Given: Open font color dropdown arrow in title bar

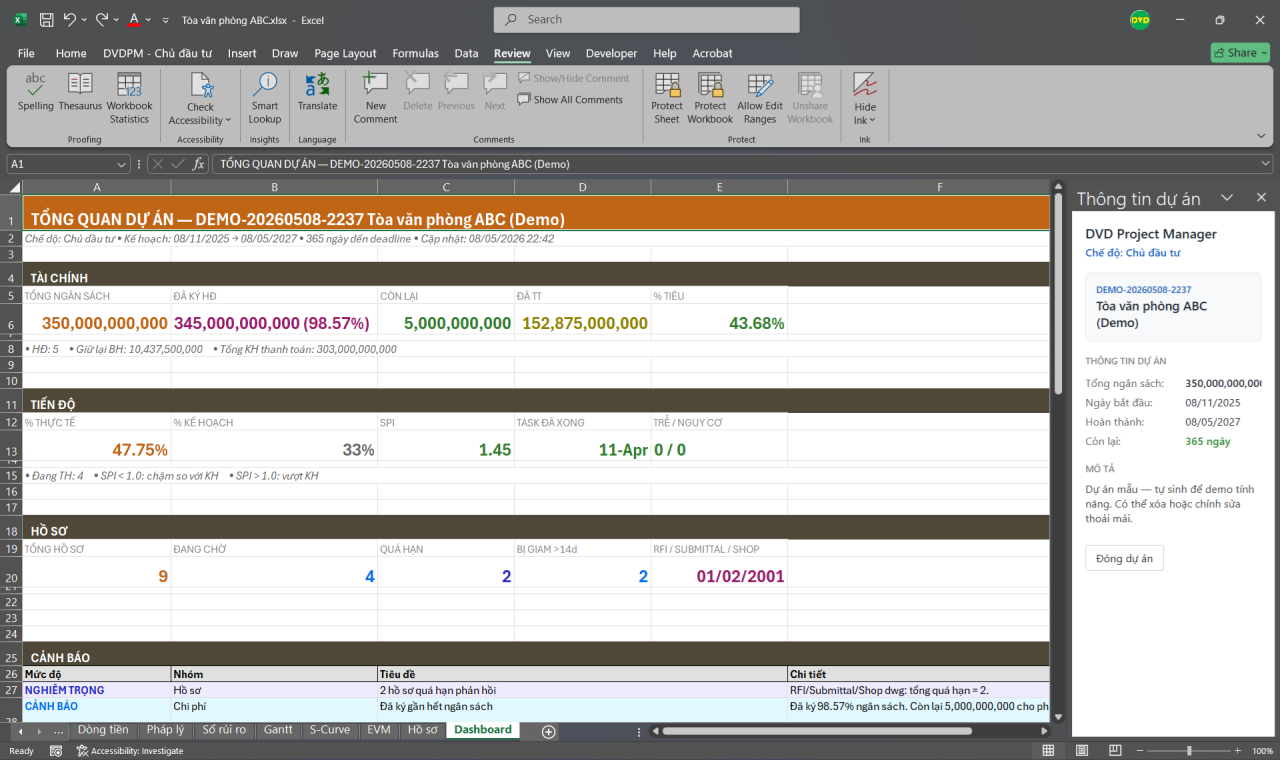Looking at the screenshot, I should 148,20.
